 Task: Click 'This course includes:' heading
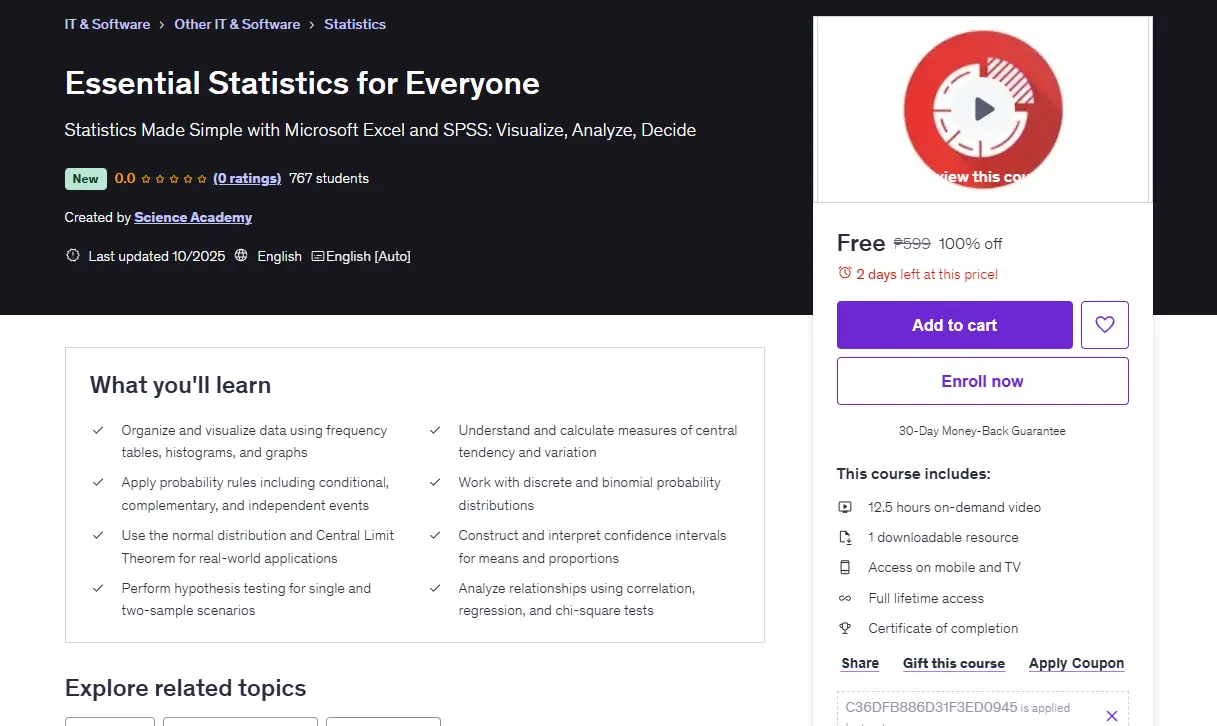point(914,474)
